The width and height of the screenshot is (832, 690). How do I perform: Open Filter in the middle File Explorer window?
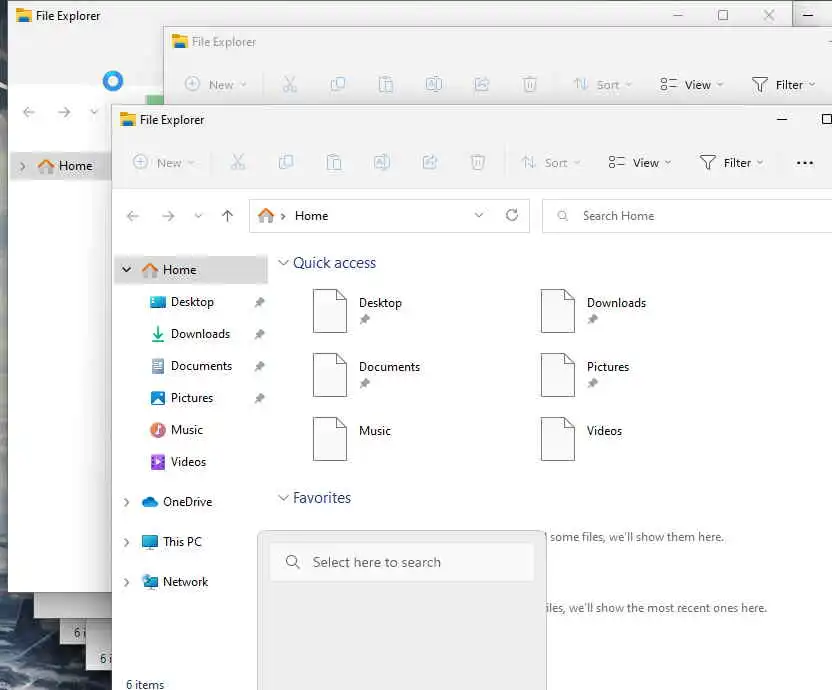784,84
